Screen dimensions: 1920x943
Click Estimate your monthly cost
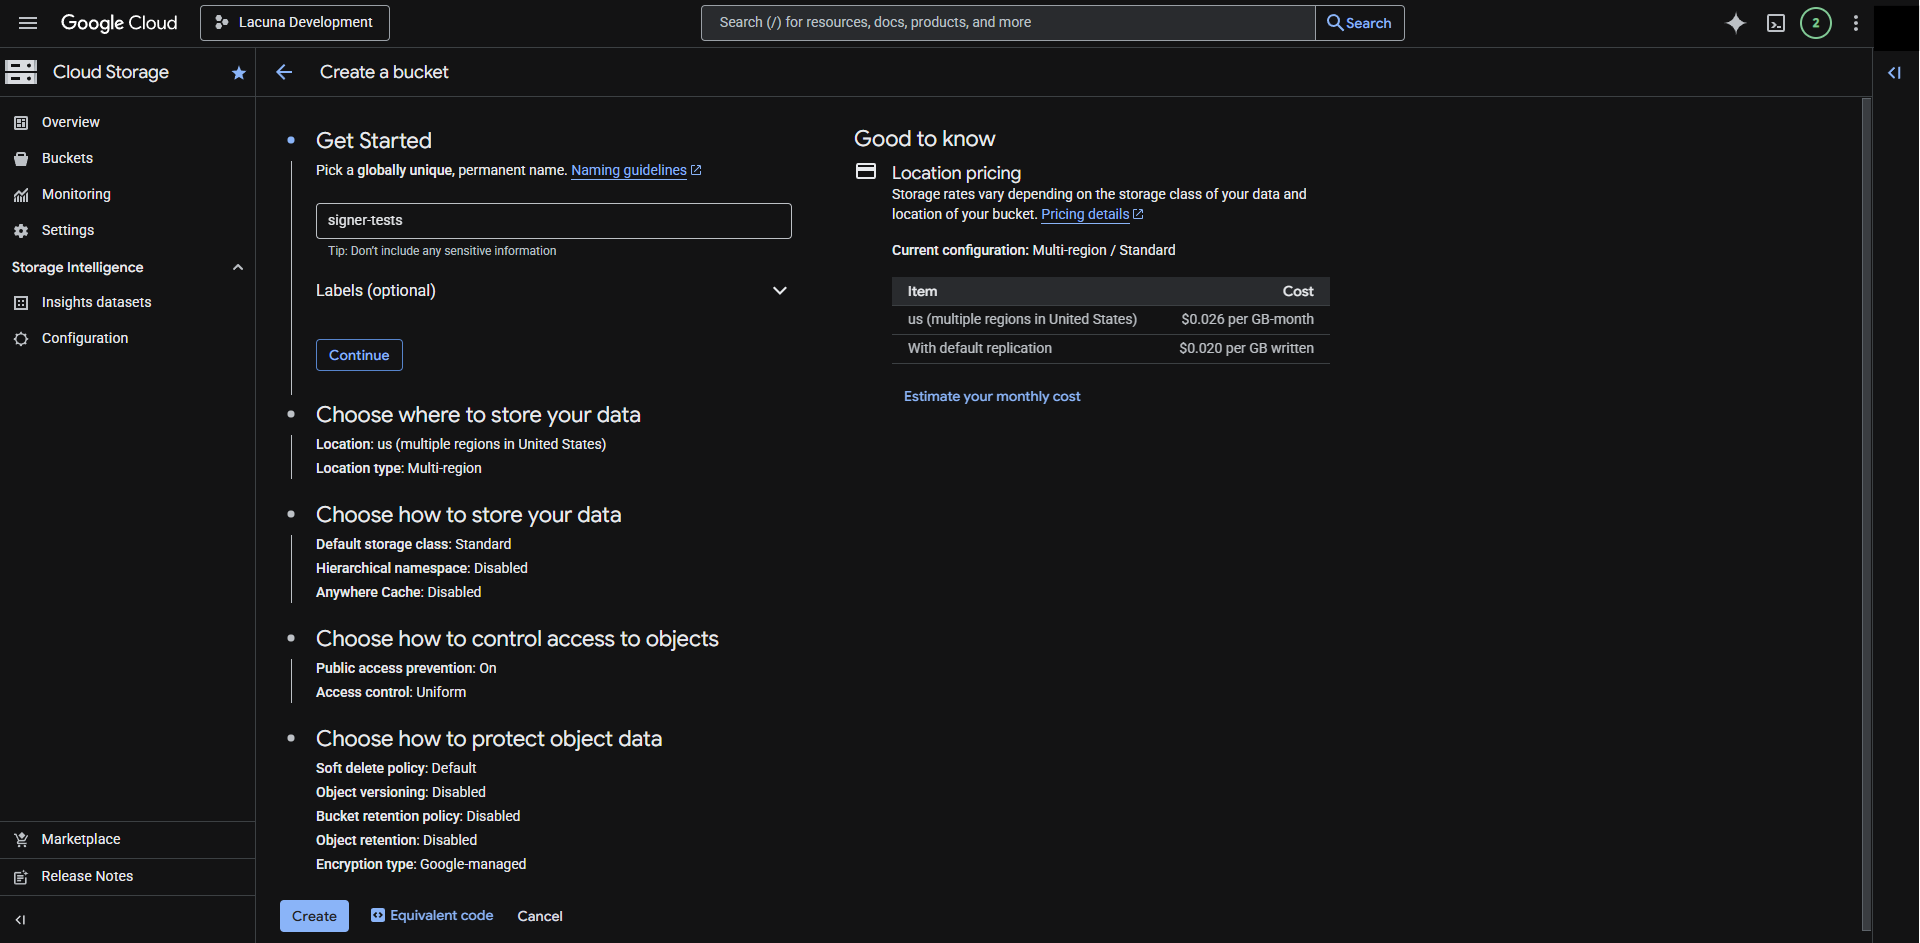(x=992, y=397)
